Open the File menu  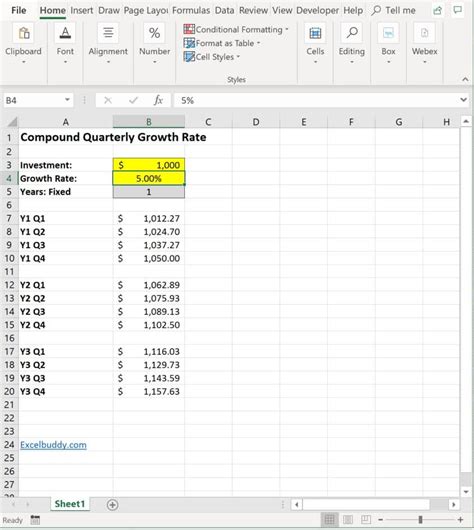pyautogui.click(x=19, y=10)
